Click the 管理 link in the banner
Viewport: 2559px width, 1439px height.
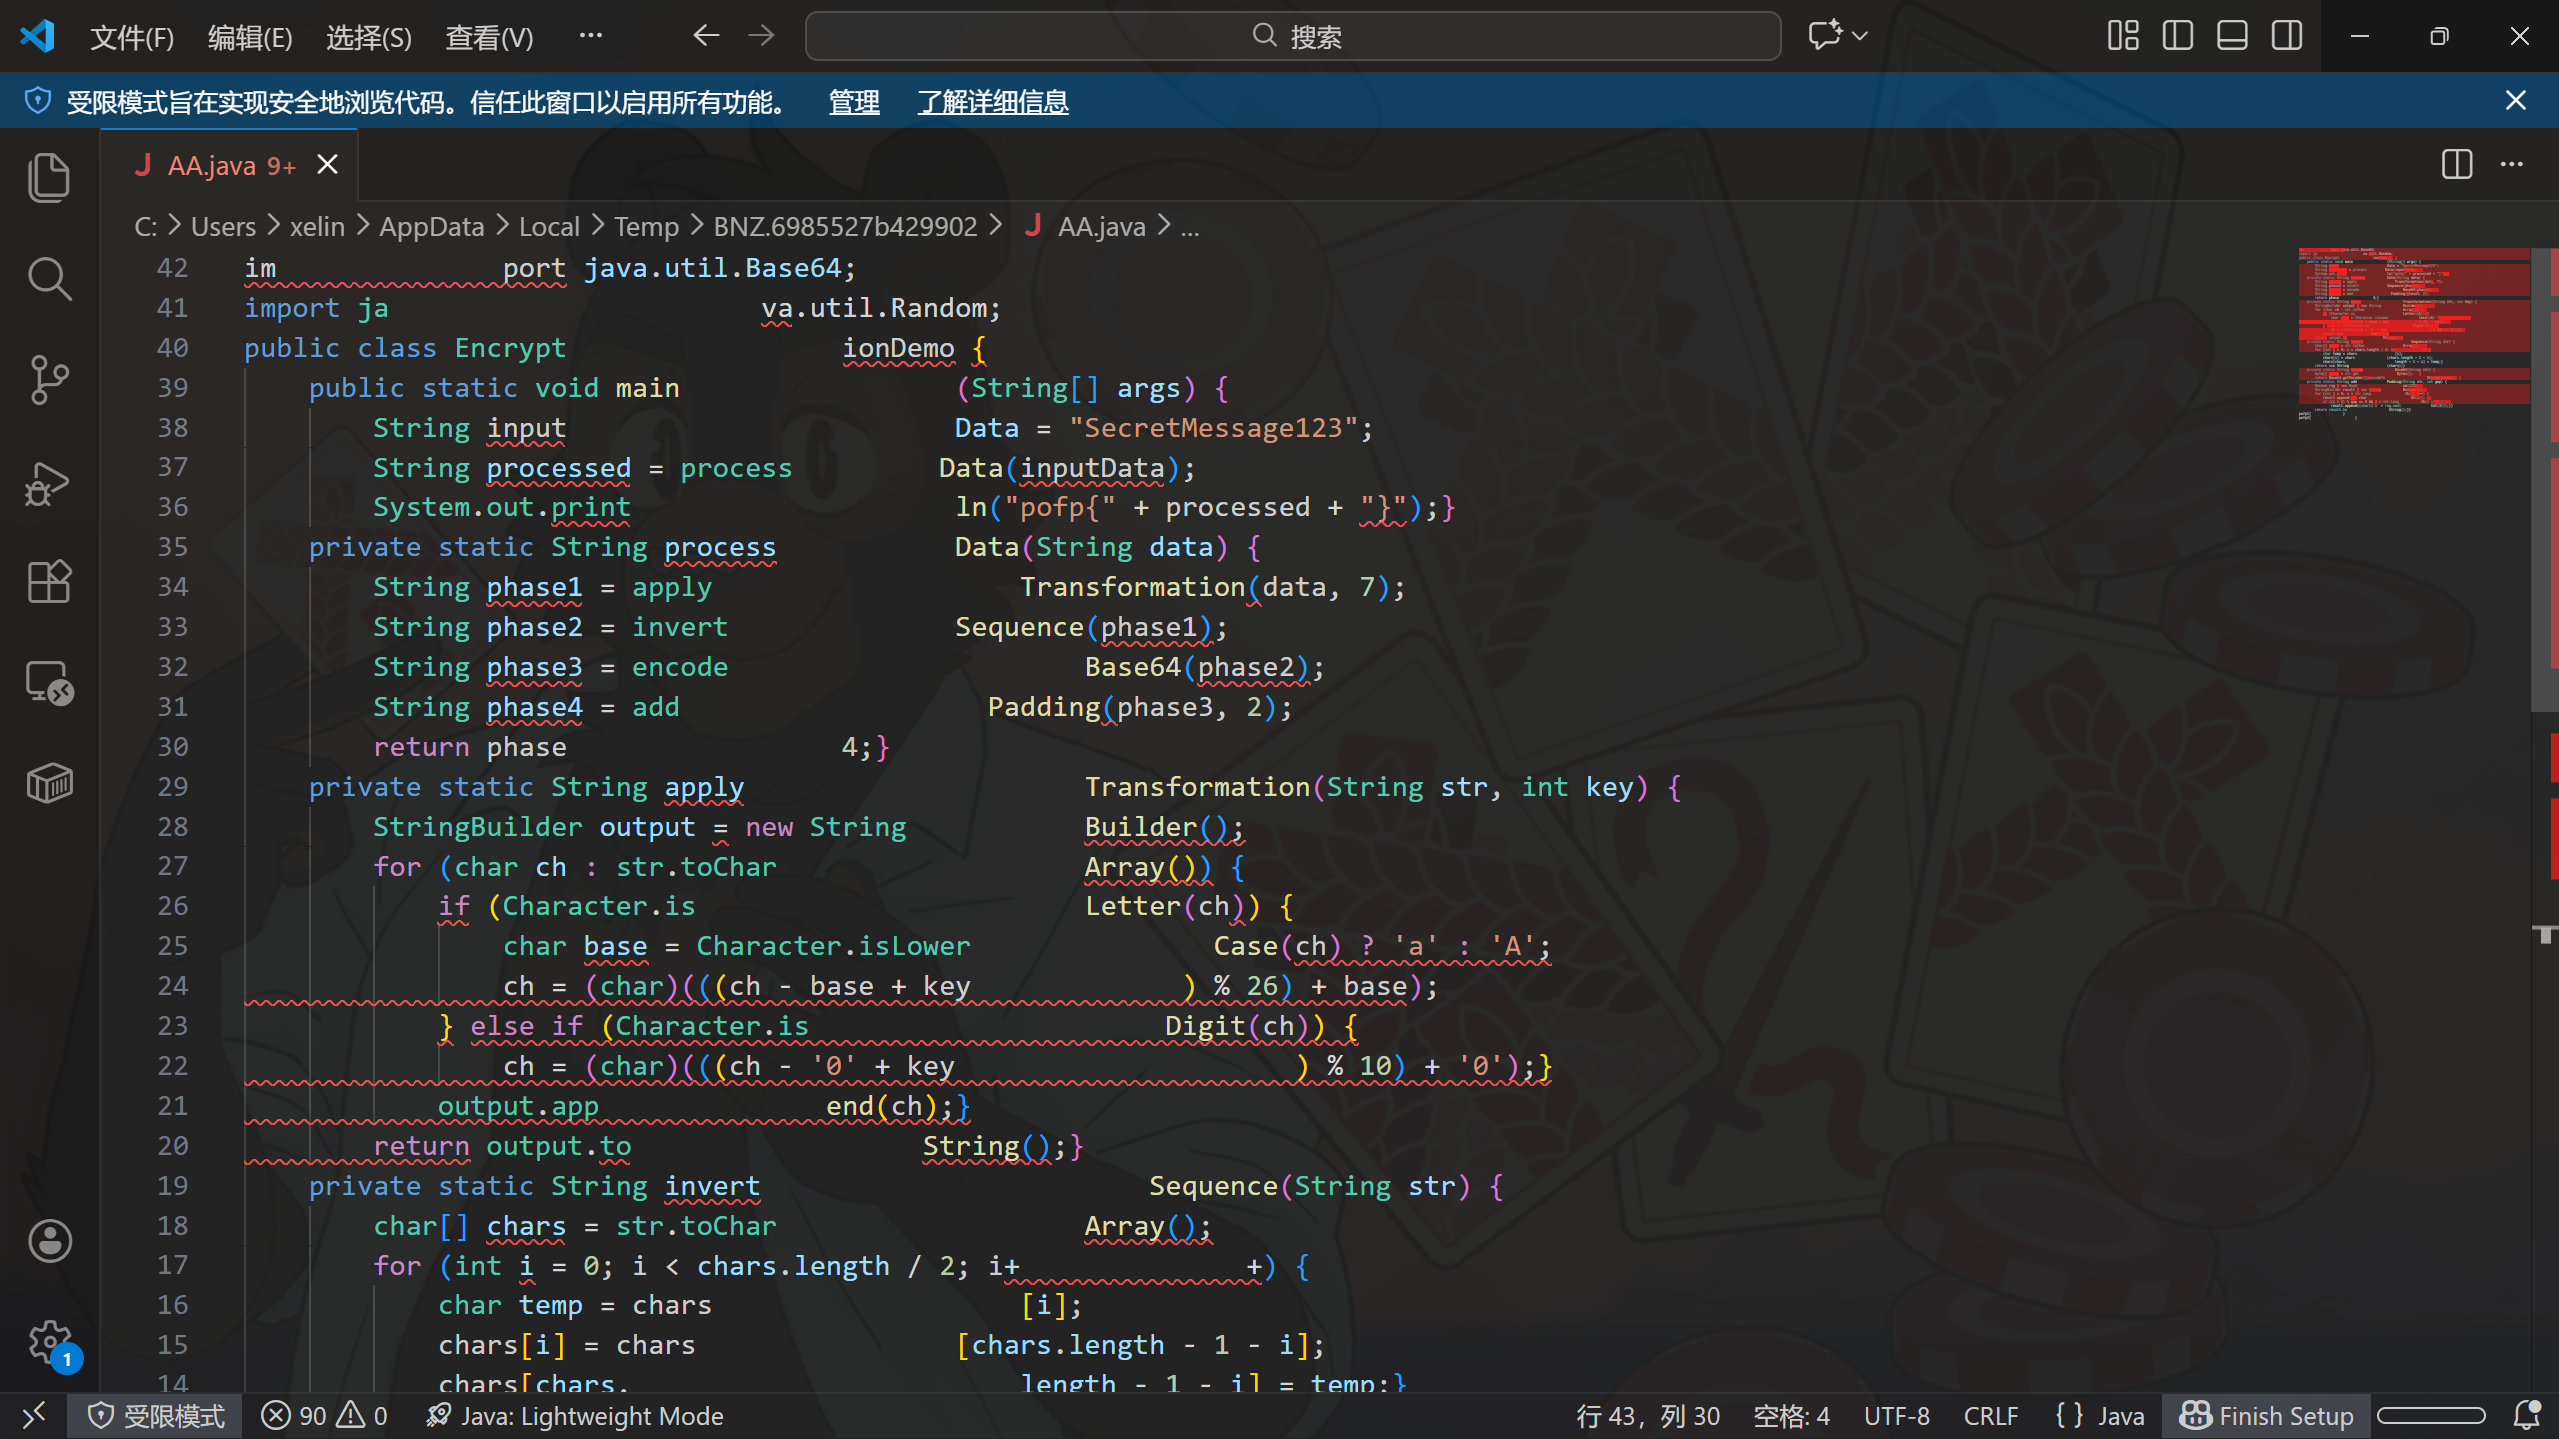(854, 101)
